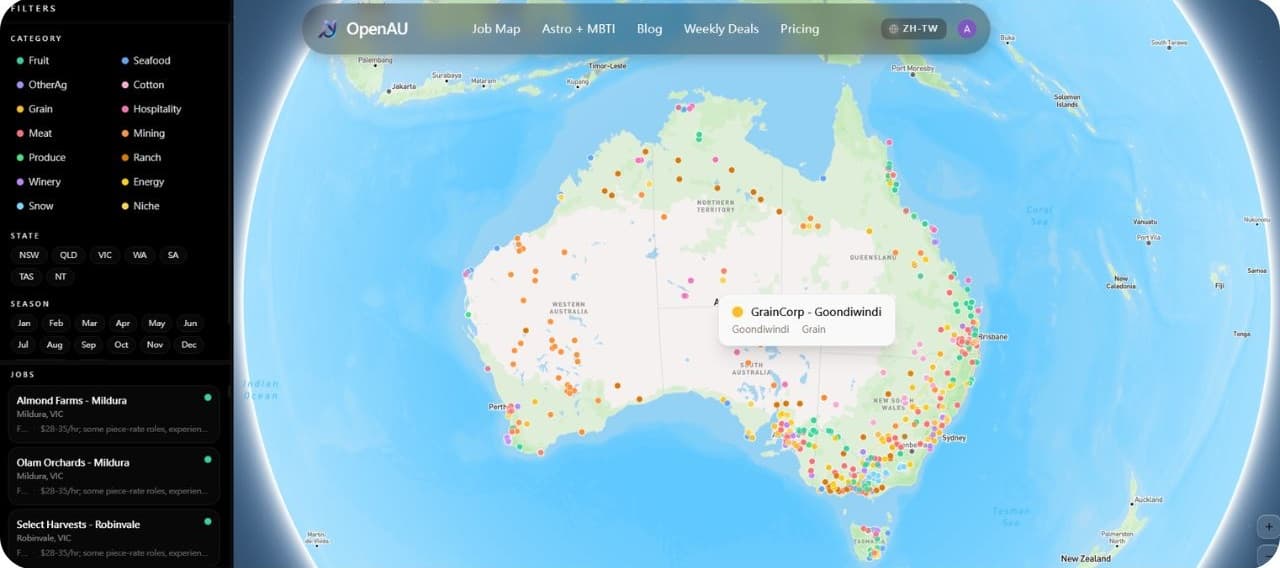Screen dimensions: 1280x568
Task: Go to the Weekly Deals page
Action: [721, 29]
